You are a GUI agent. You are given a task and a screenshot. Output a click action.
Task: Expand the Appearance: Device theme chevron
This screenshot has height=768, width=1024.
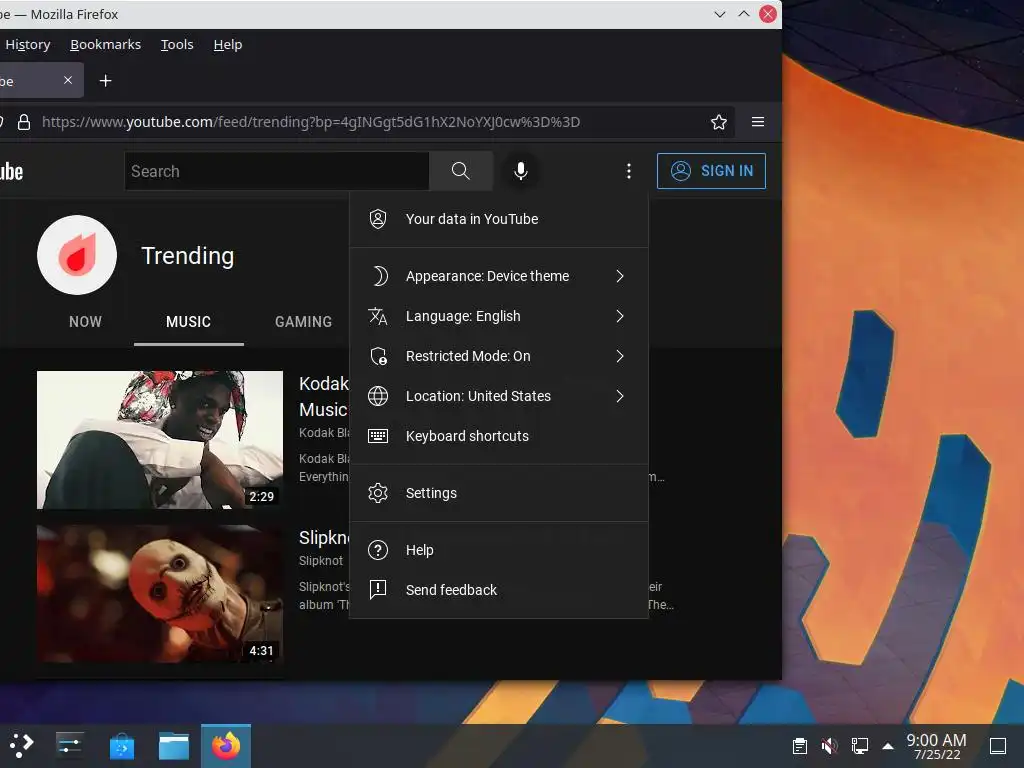[620, 276]
